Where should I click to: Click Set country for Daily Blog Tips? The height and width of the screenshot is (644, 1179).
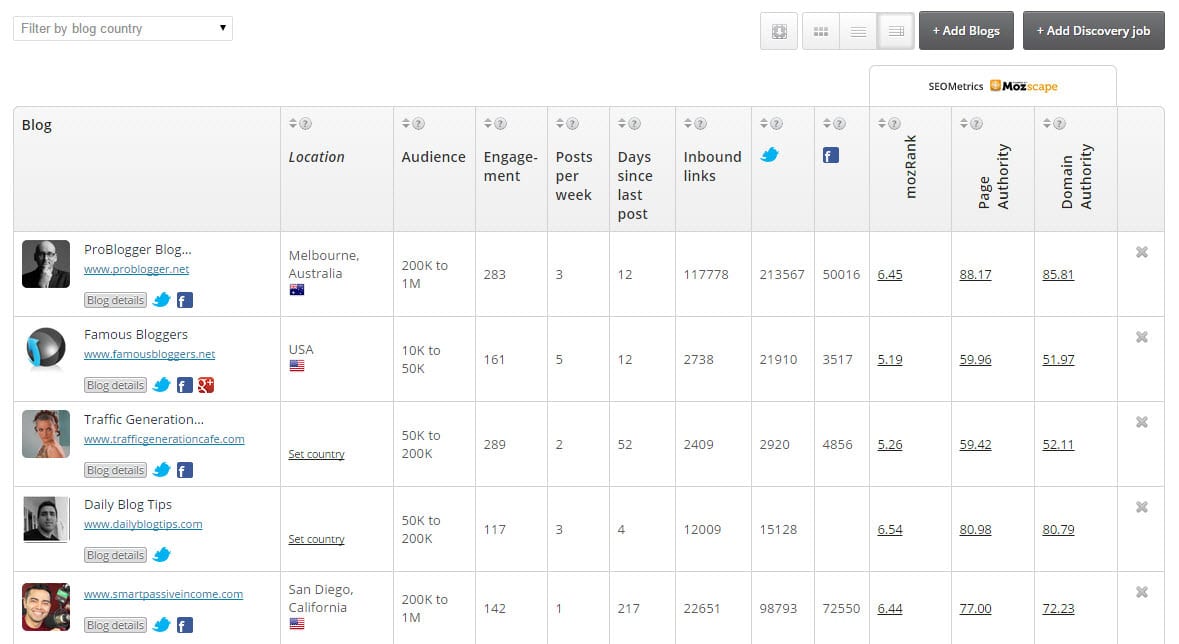pyautogui.click(x=316, y=539)
